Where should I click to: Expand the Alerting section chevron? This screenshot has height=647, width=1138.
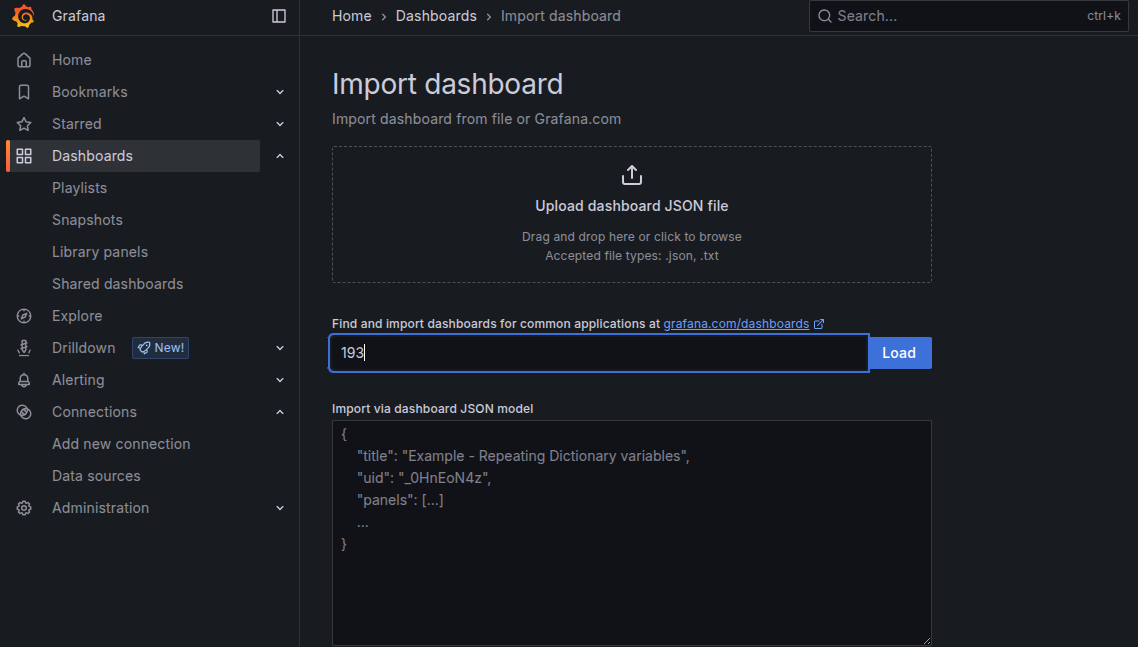pos(280,380)
